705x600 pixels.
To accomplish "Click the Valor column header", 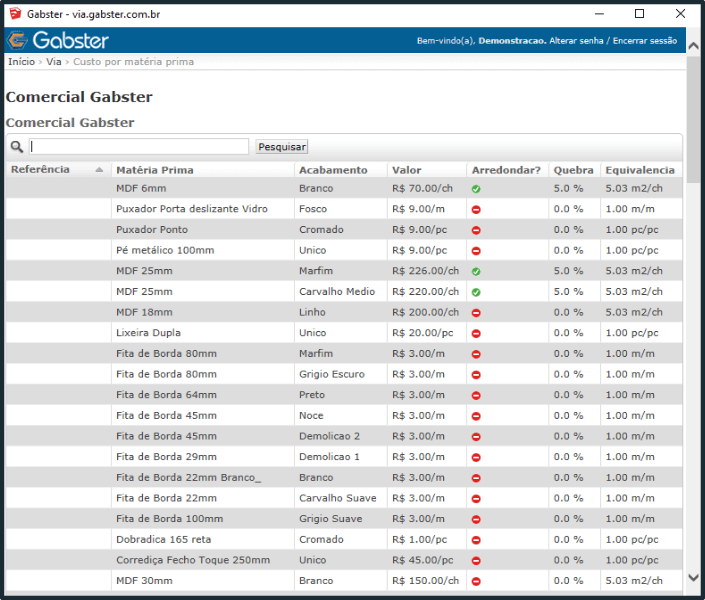I will point(406,170).
